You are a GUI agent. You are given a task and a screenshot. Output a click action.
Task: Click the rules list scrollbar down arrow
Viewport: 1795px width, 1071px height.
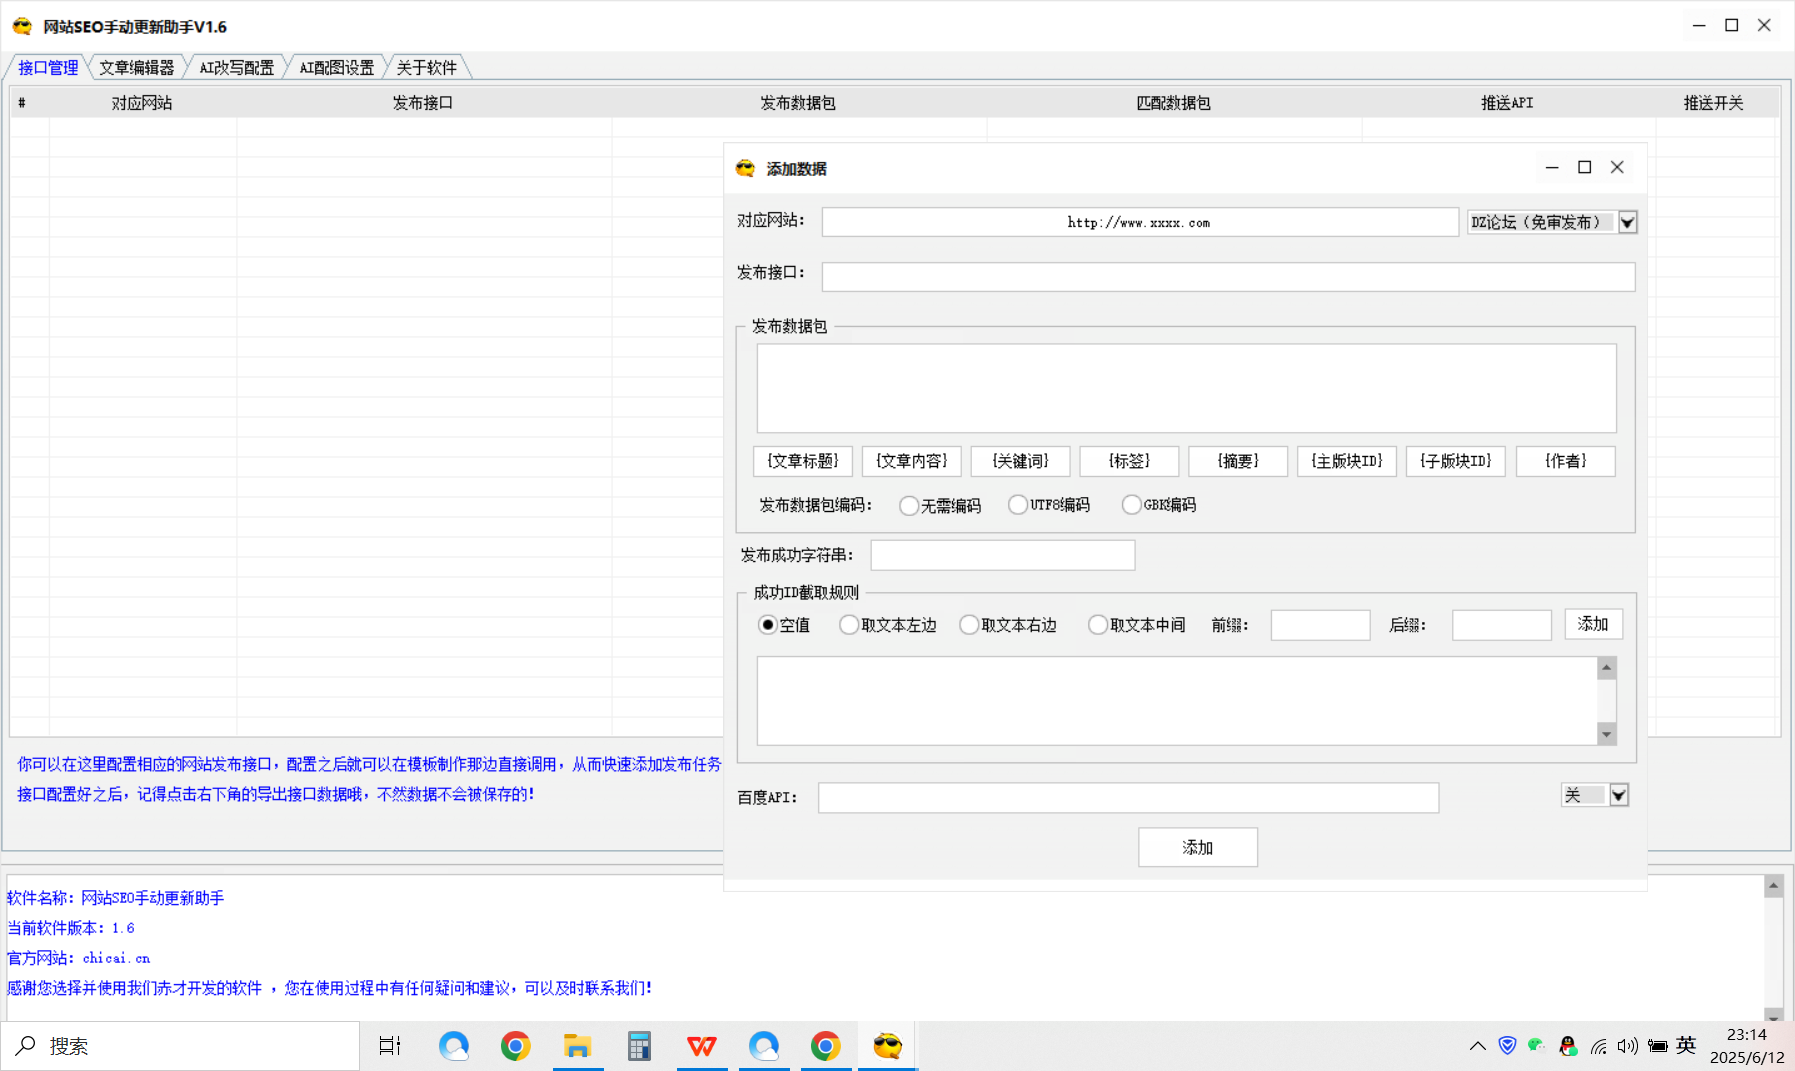click(1607, 734)
